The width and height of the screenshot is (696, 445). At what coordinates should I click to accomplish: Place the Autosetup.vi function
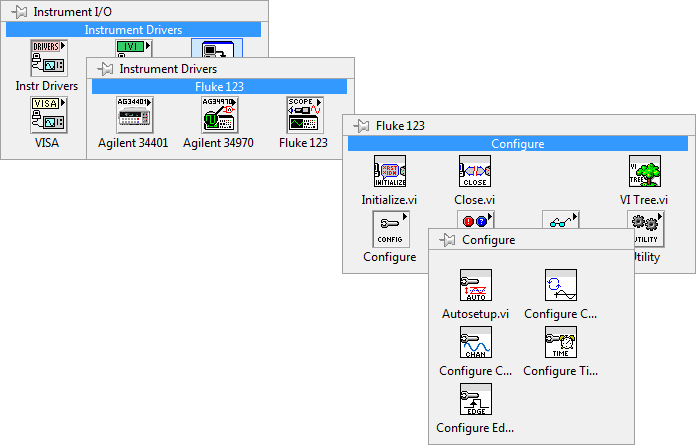475,285
